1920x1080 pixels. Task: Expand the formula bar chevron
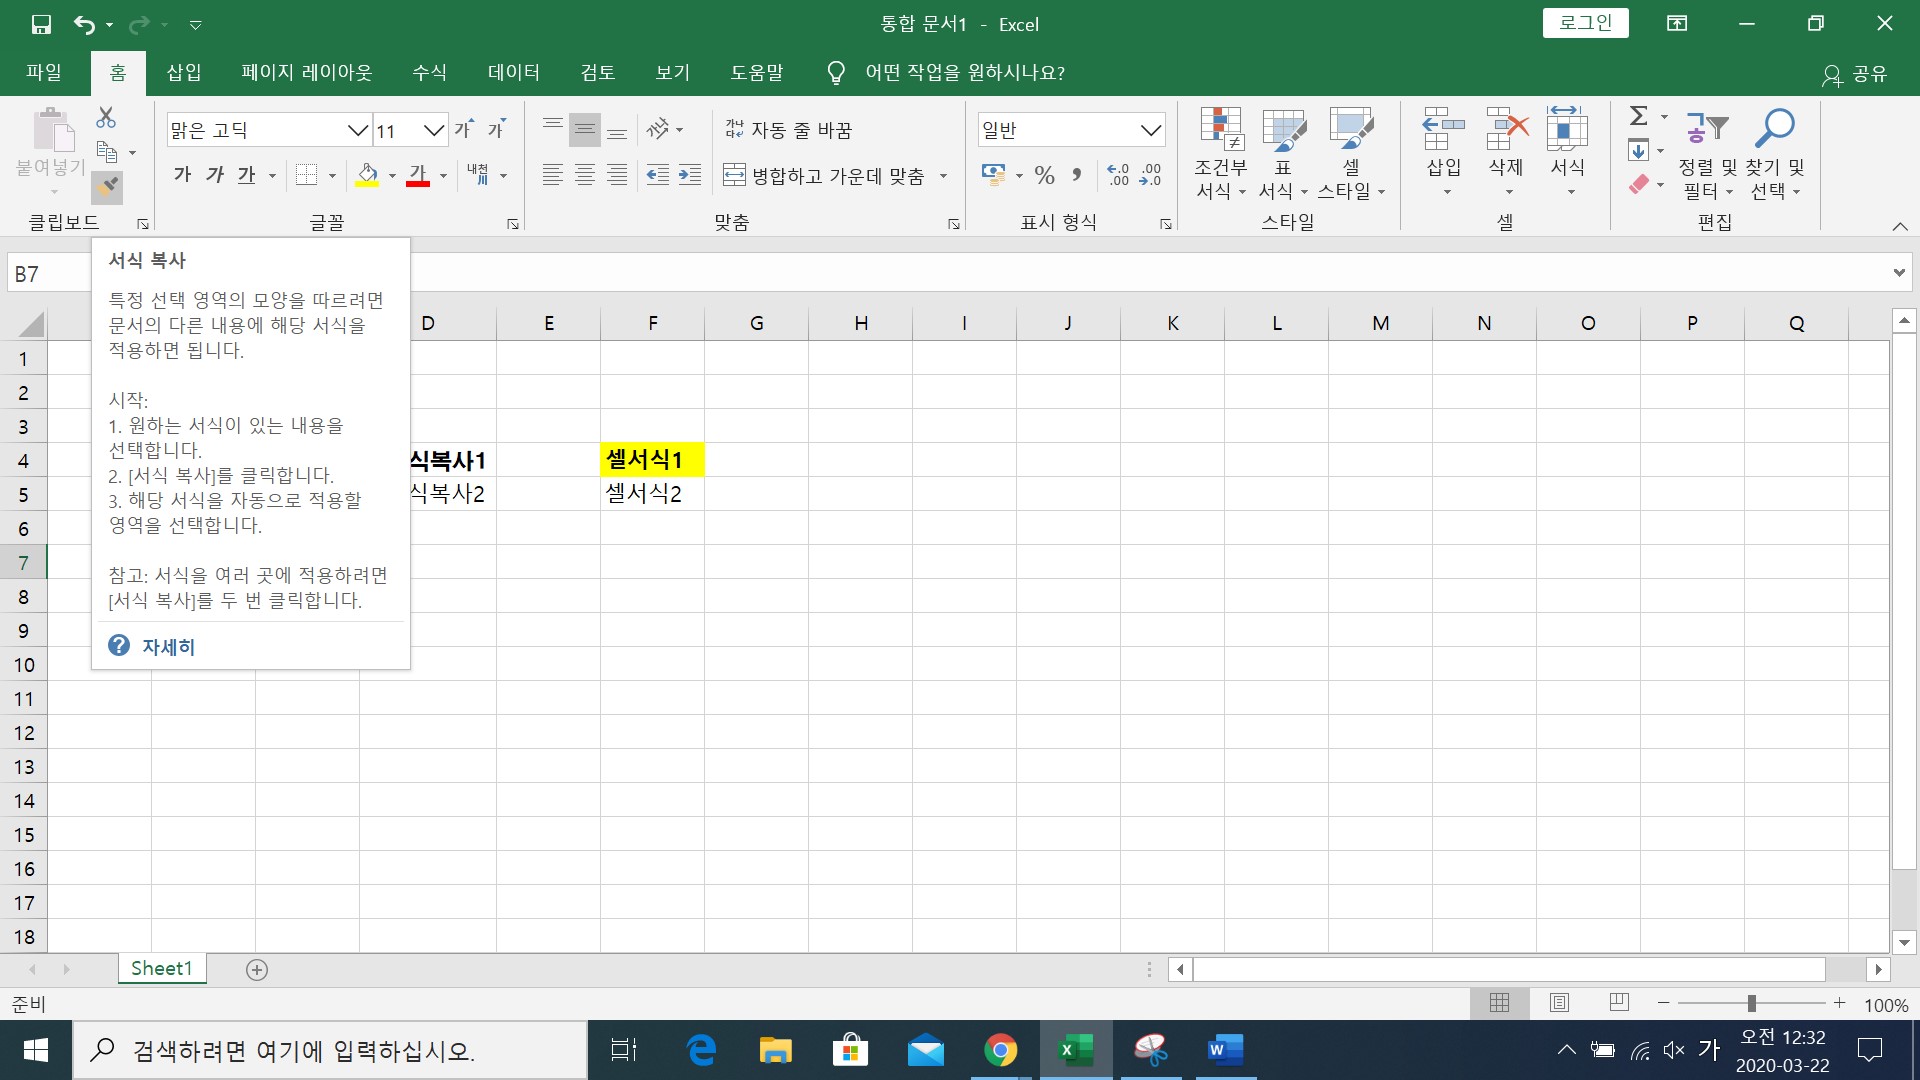click(1898, 273)
